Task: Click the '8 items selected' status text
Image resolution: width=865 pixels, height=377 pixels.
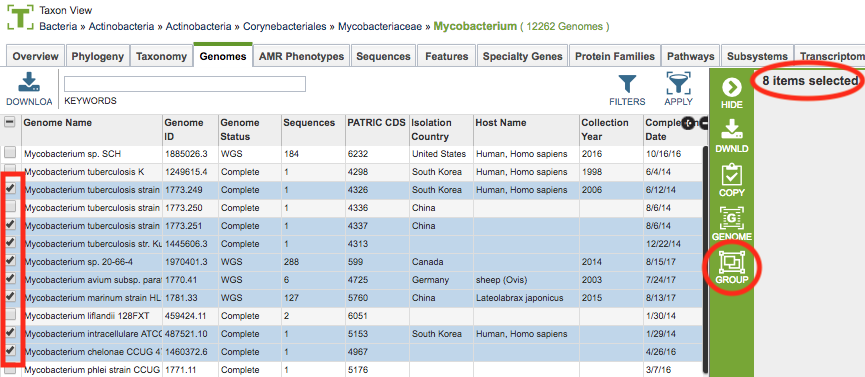Action: point(810,81)
